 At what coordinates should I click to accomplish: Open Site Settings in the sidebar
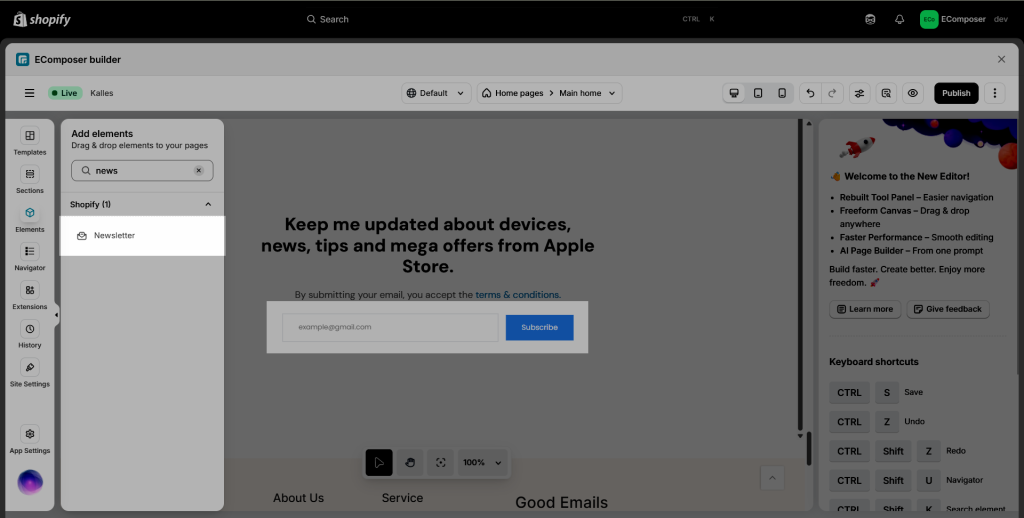pyautogui.click(x=30, y=372)
